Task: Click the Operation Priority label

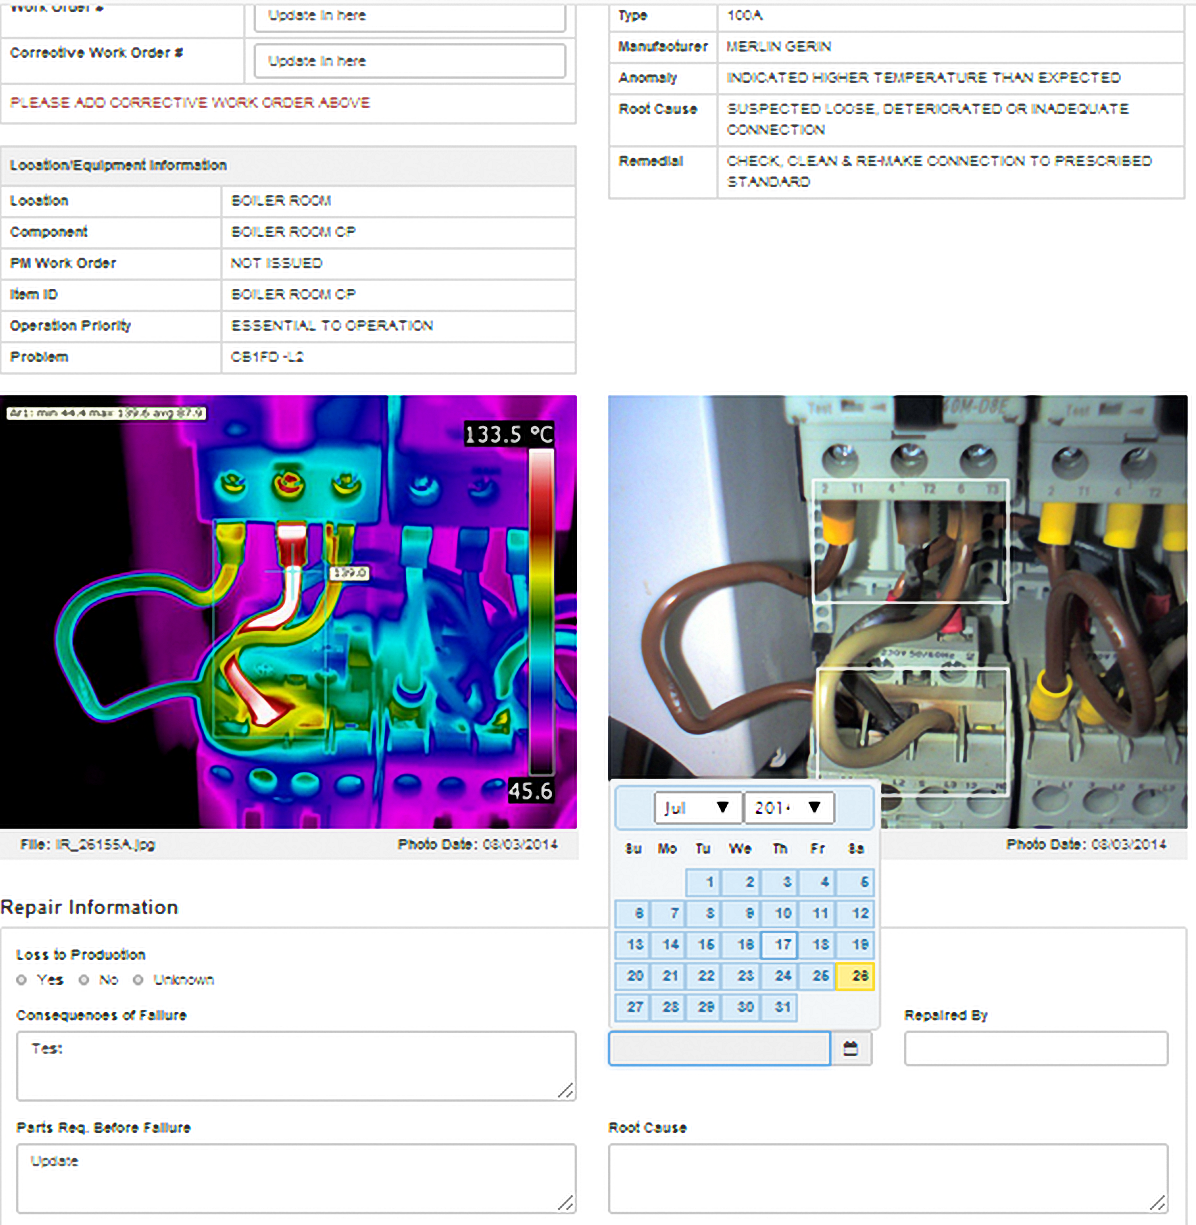Action: 70,326
